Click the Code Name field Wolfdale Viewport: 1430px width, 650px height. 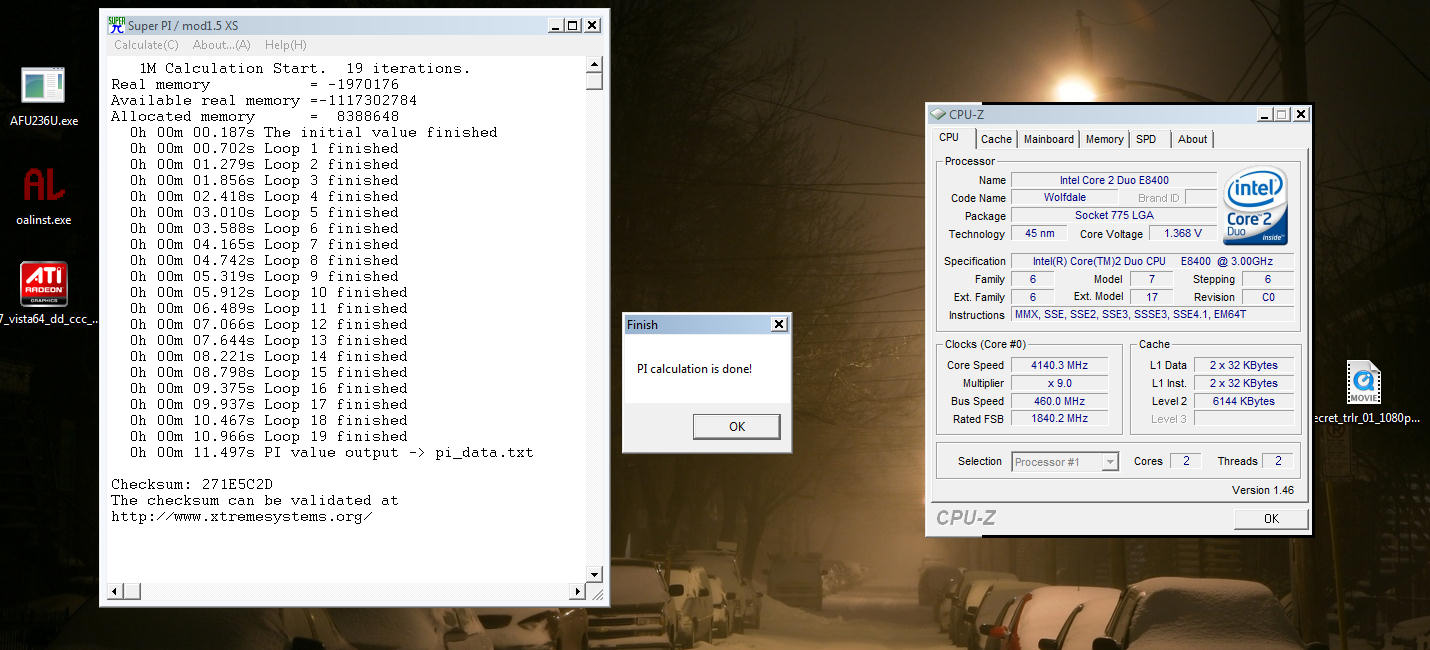tap(1065, 198)
